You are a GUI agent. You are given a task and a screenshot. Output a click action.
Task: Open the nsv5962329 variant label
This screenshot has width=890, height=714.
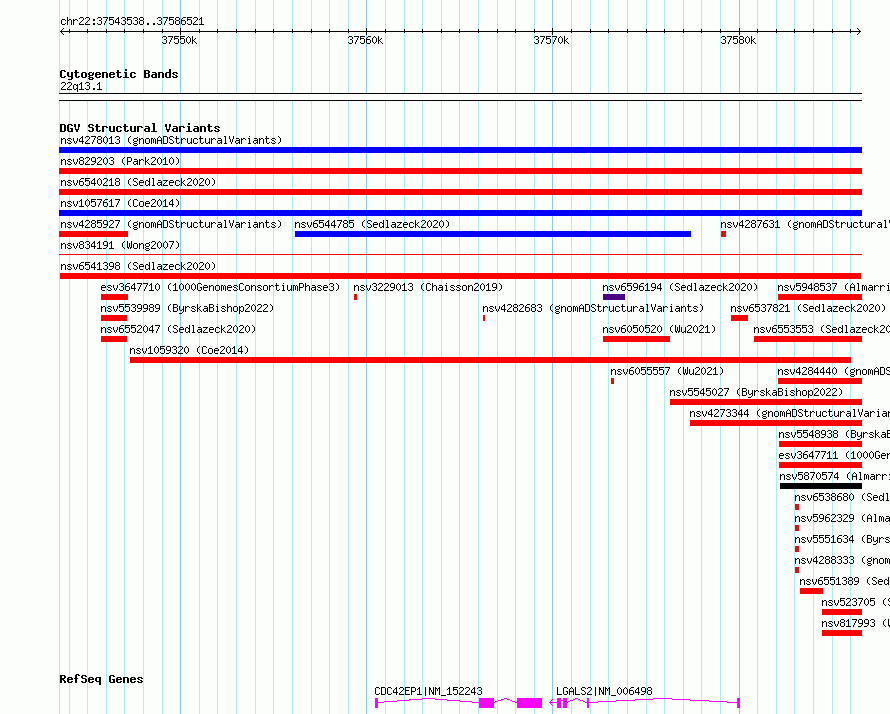point(842,518)
